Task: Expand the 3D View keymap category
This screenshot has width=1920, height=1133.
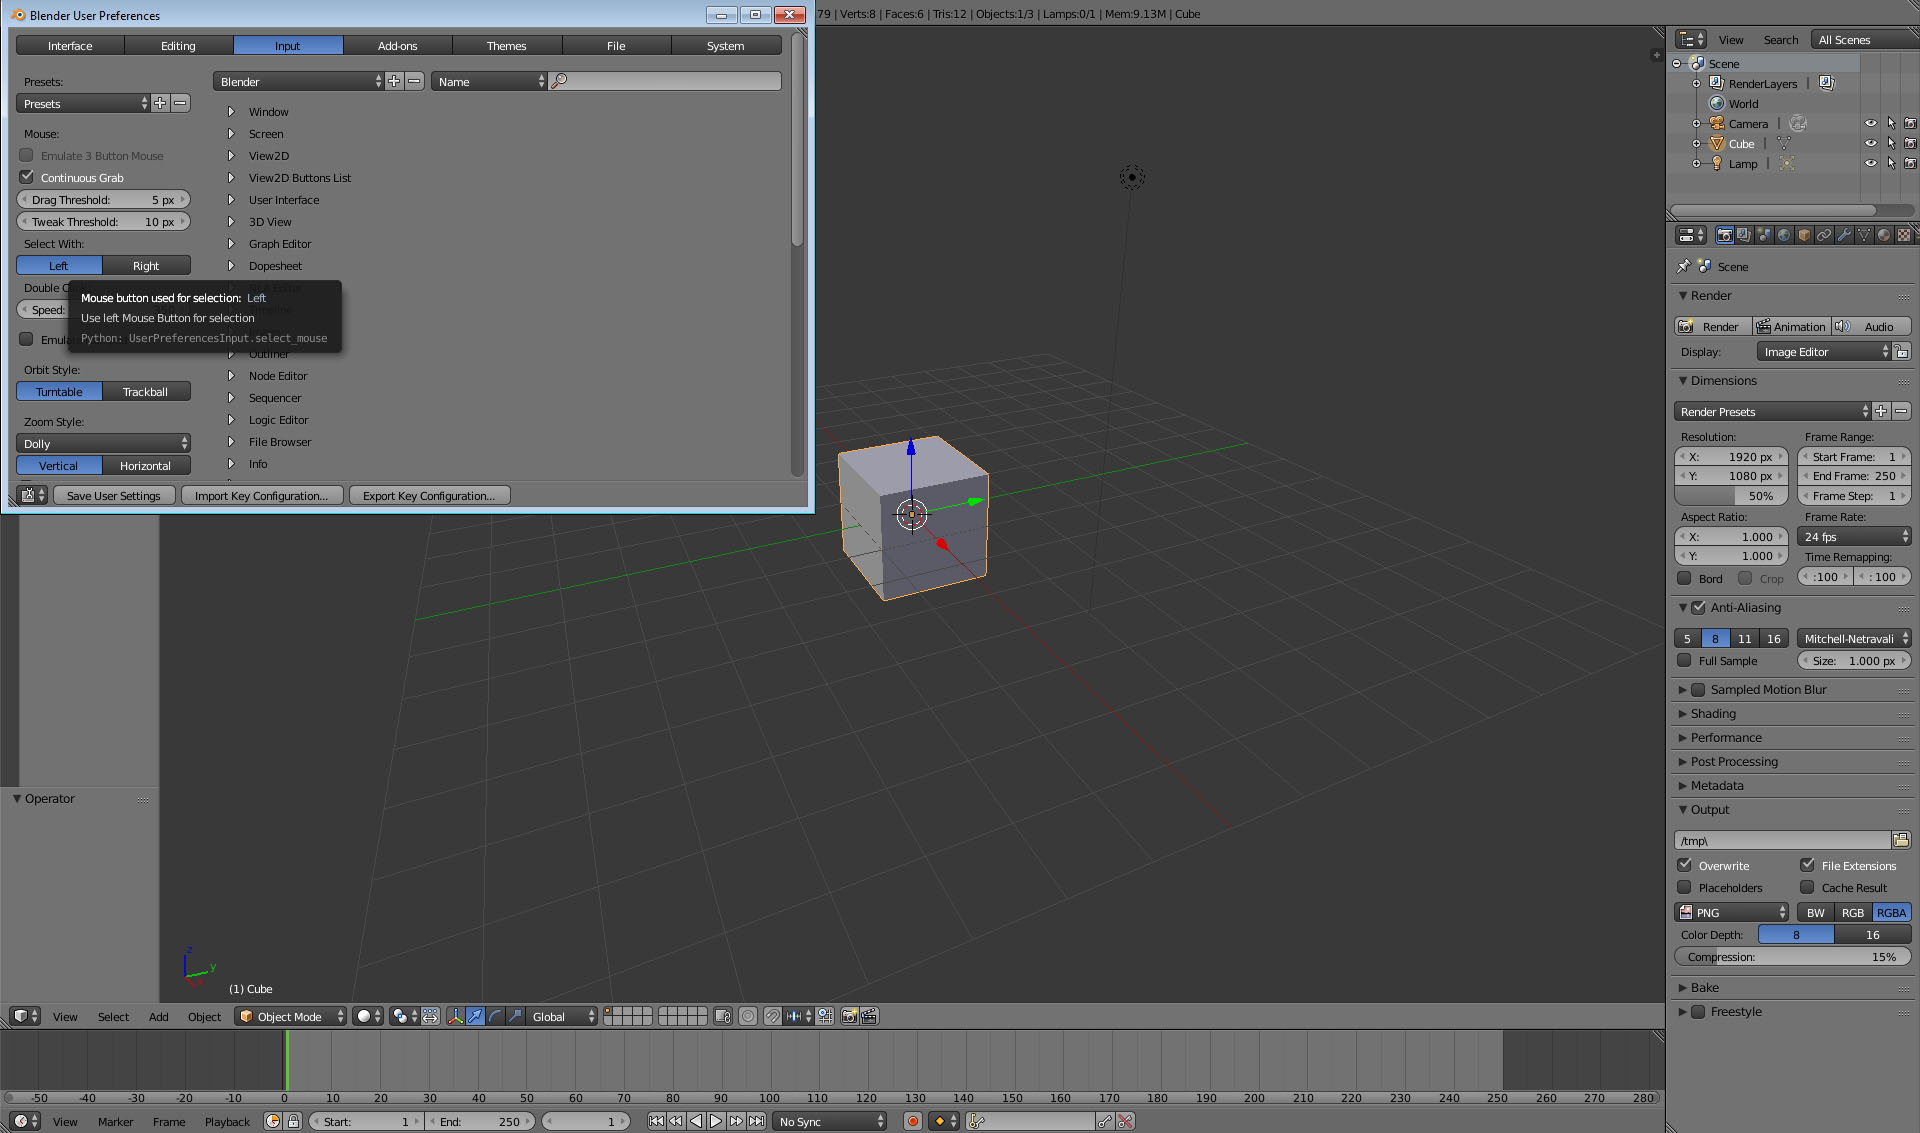Action: 231,222
